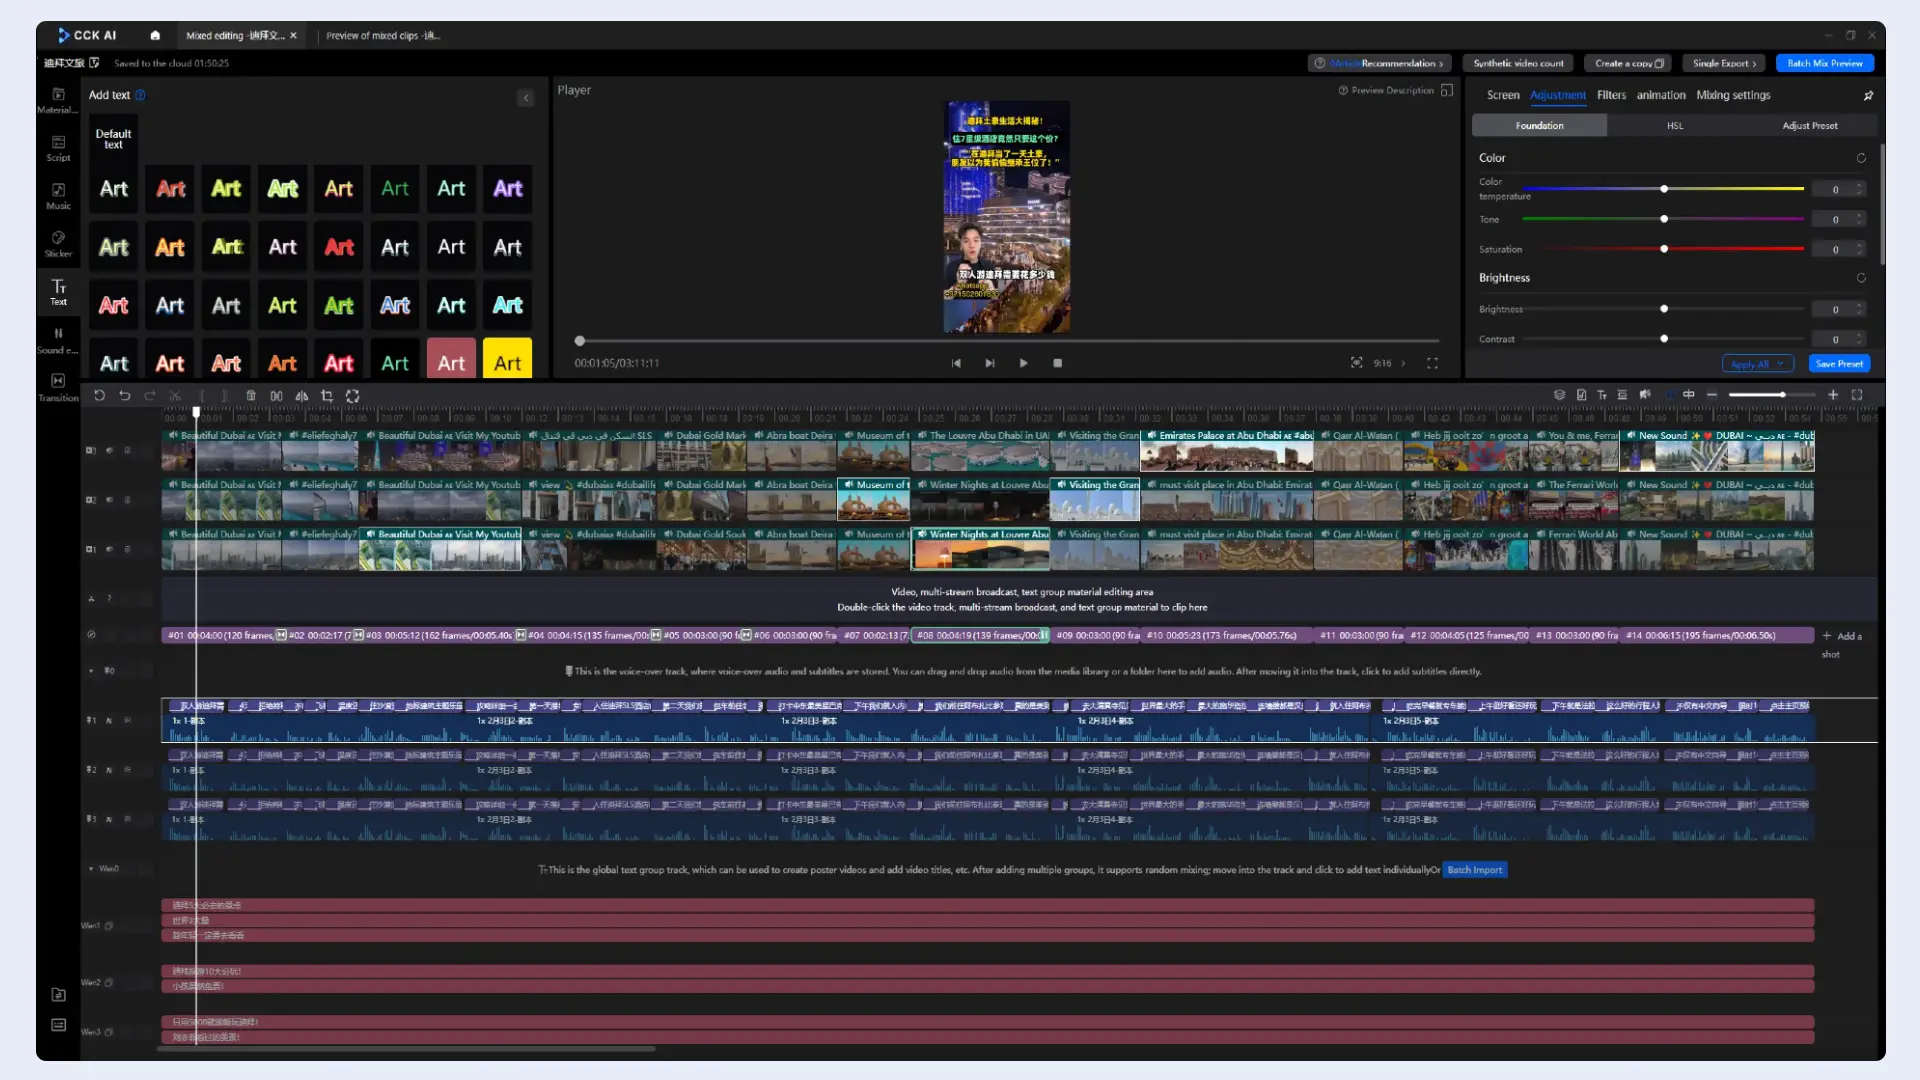The height and width of the screenshot is (1080, 1920).
Task: Click the mirror flip tool in timeline toolbar
Action: (x=301, y=396)
